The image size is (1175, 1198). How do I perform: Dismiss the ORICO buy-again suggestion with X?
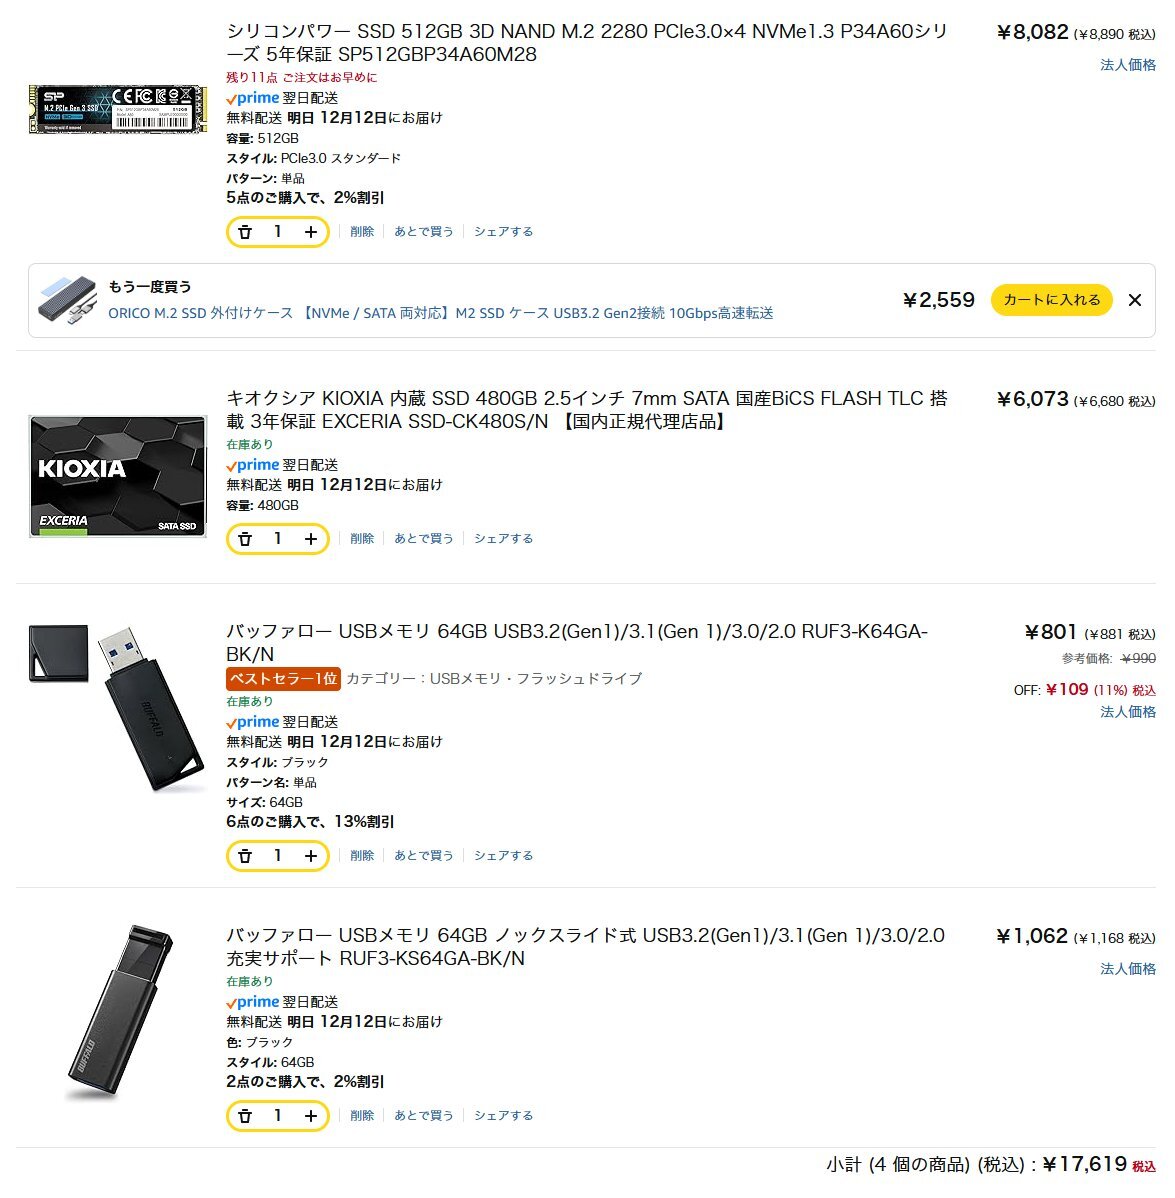point(1135,300)
